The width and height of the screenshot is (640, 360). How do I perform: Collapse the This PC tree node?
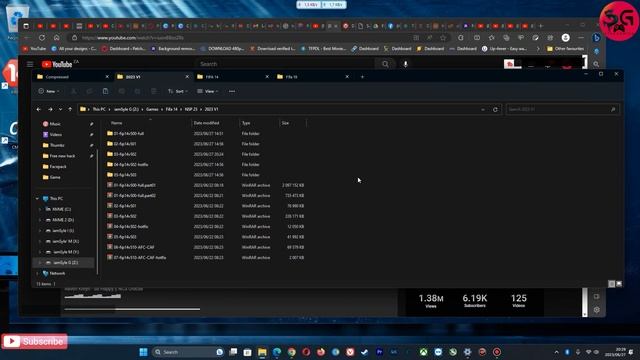point(37,199)
